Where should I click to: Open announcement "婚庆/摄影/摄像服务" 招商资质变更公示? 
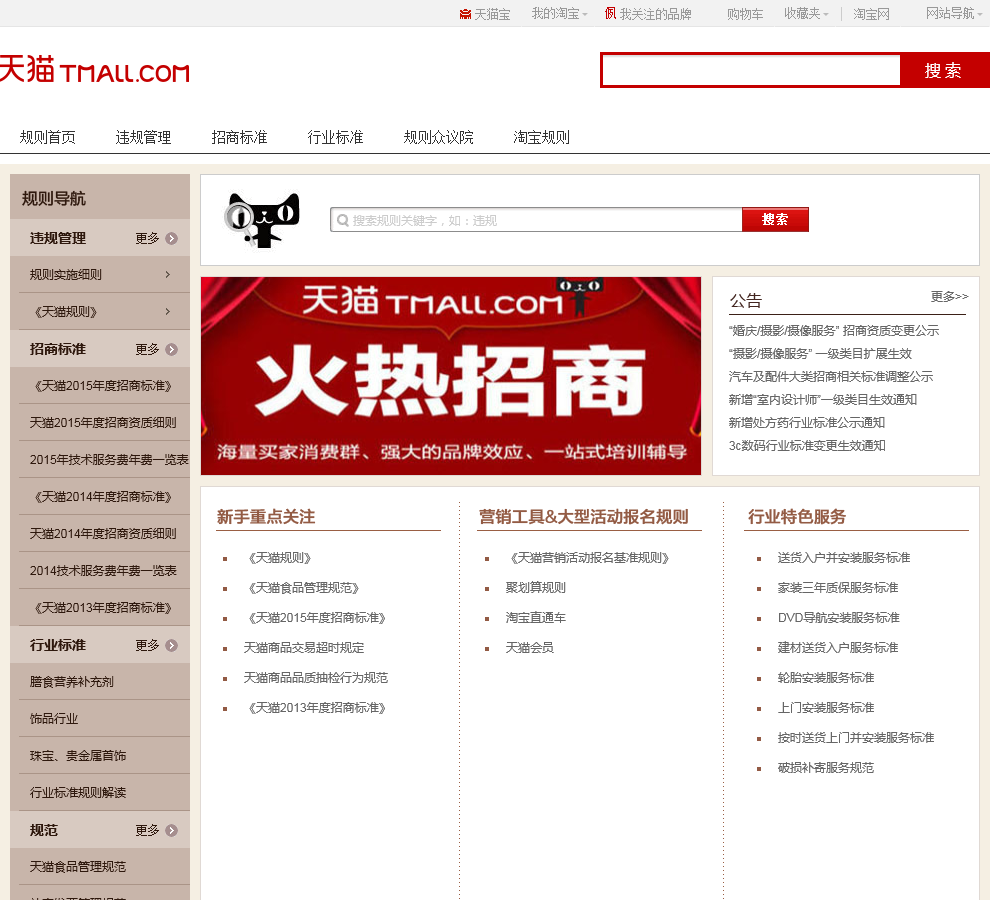click(x=833, y=330)
